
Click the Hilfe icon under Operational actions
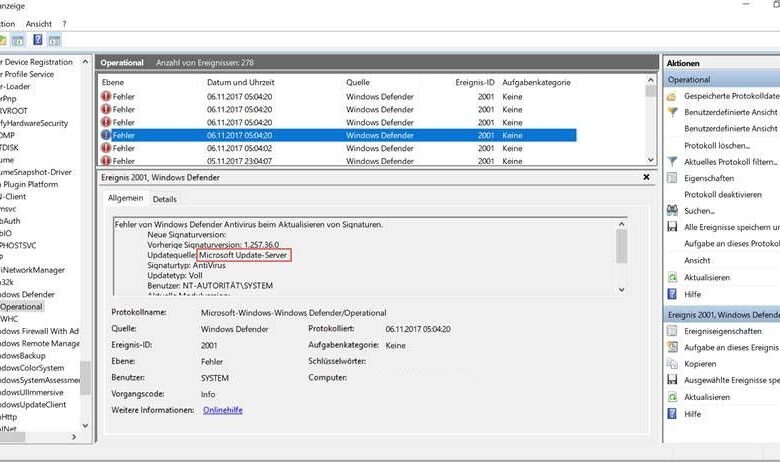(672, 294)
